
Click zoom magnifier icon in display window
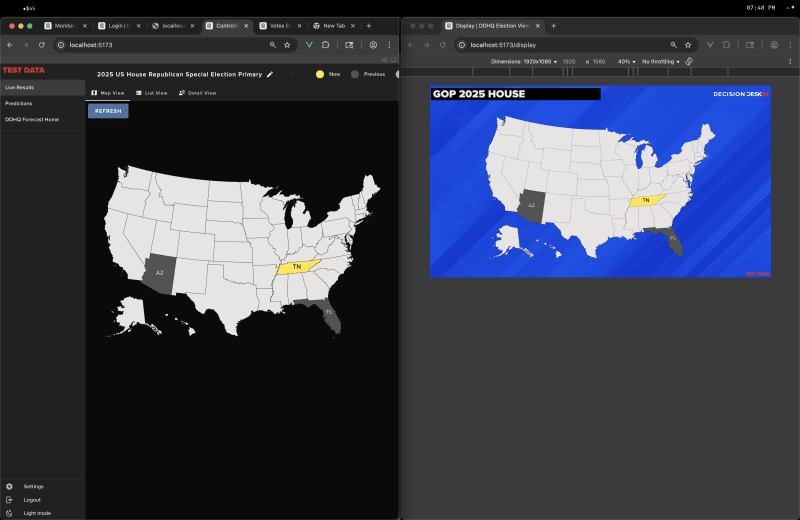pyautogui.click(x=674, y=45)
